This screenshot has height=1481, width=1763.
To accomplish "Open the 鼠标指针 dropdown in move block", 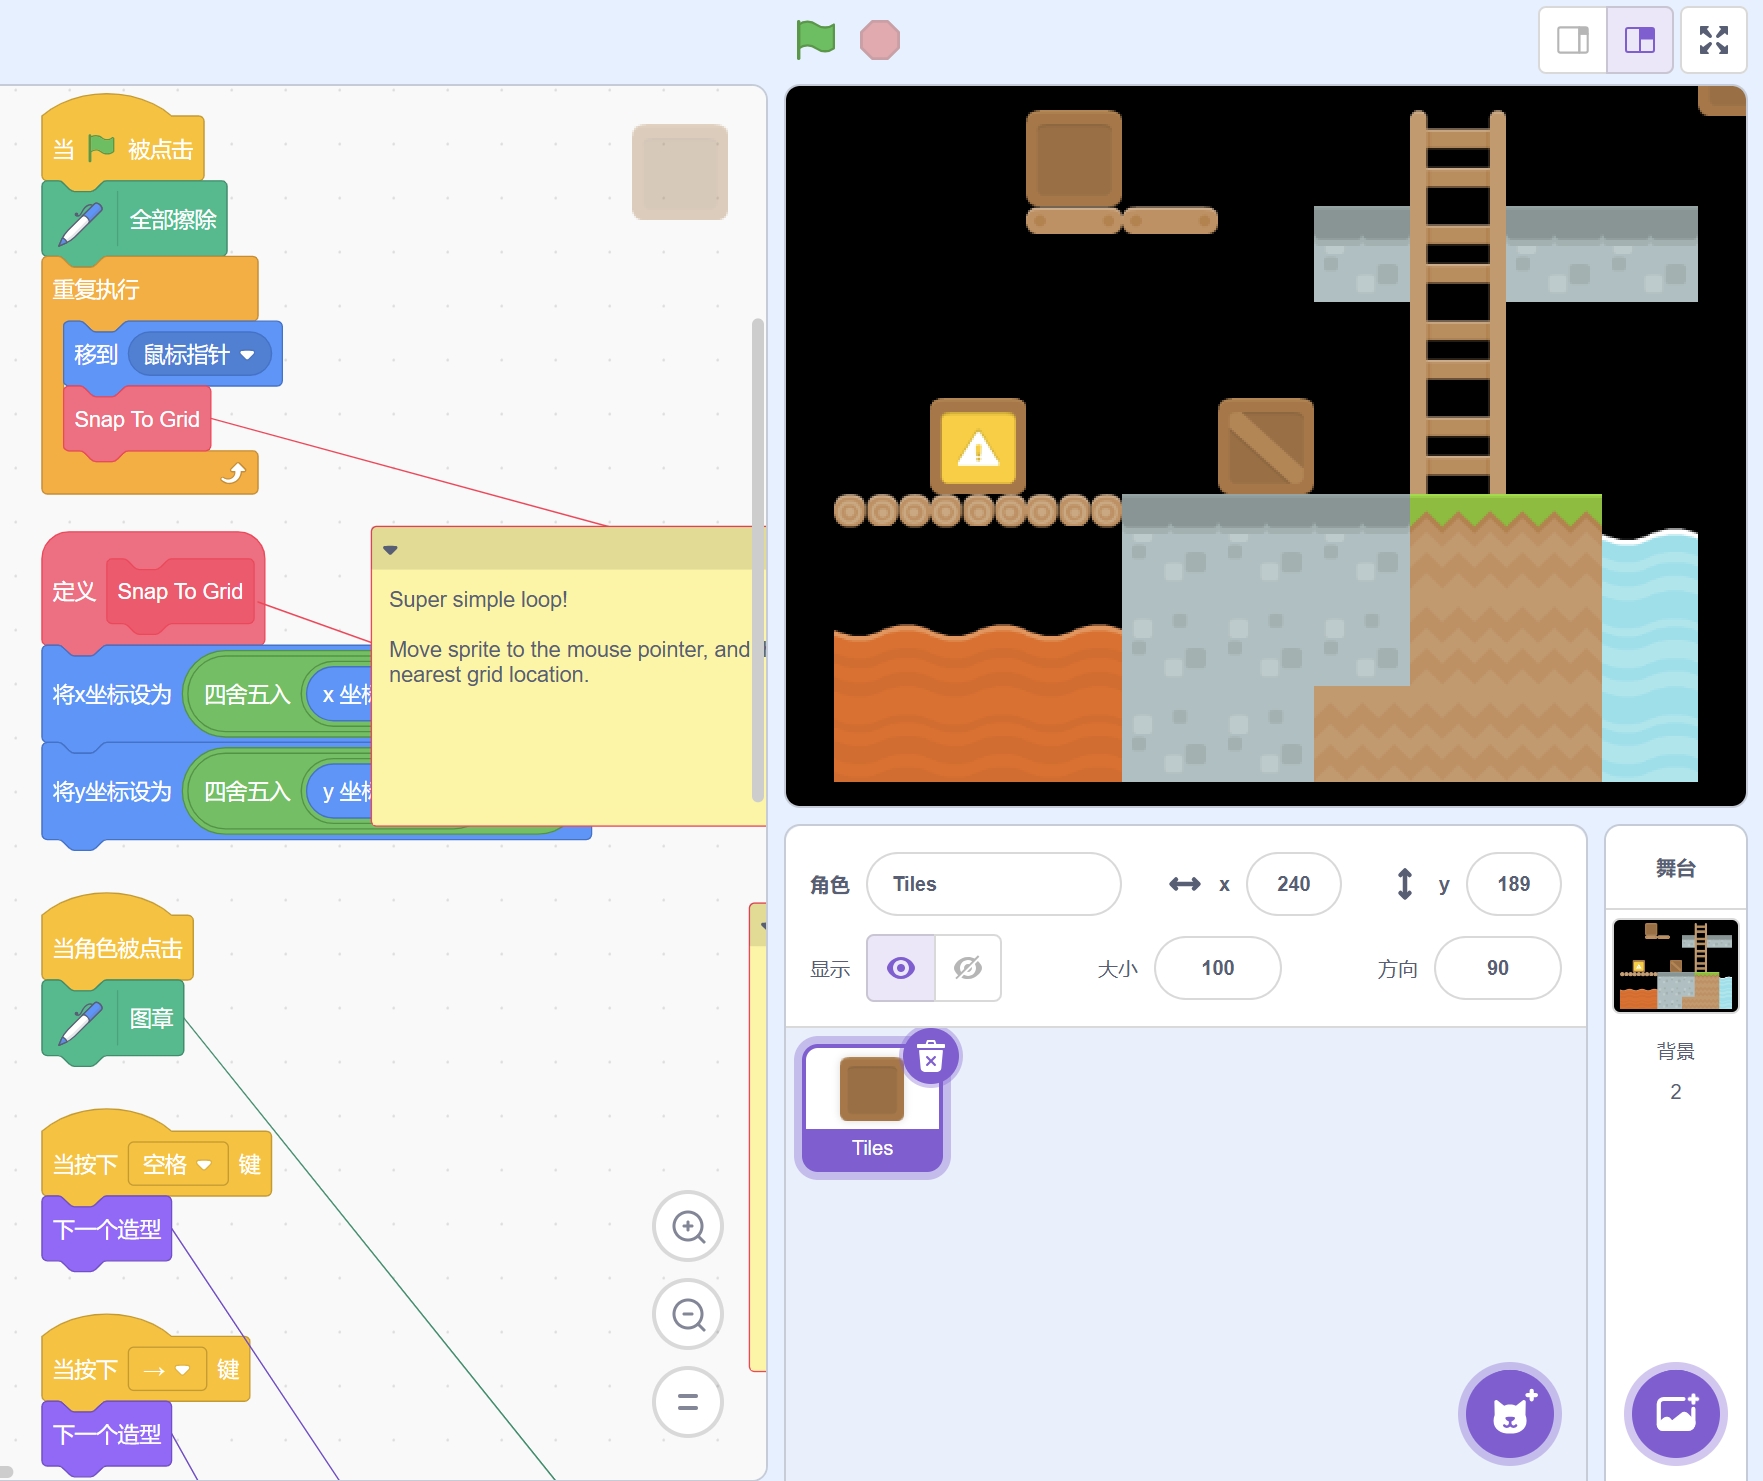I will 247,355.
